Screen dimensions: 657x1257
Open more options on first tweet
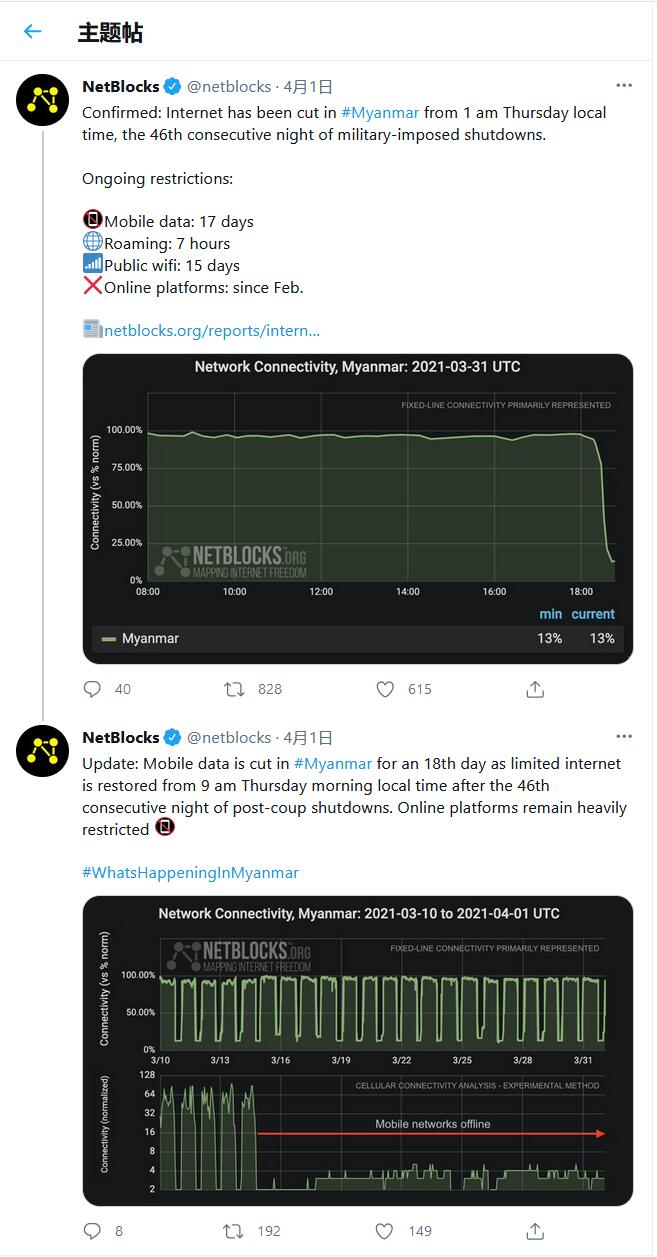pyautogui.click(x=624, y=86)
